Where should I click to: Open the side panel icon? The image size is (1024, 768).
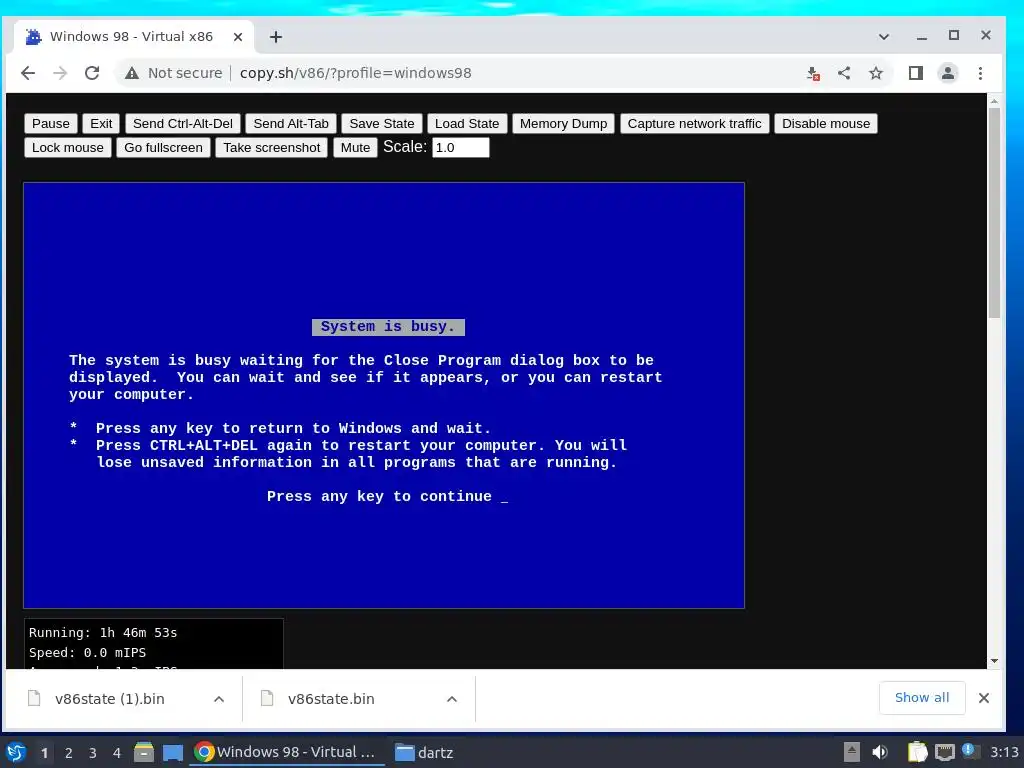click(916, 73)
